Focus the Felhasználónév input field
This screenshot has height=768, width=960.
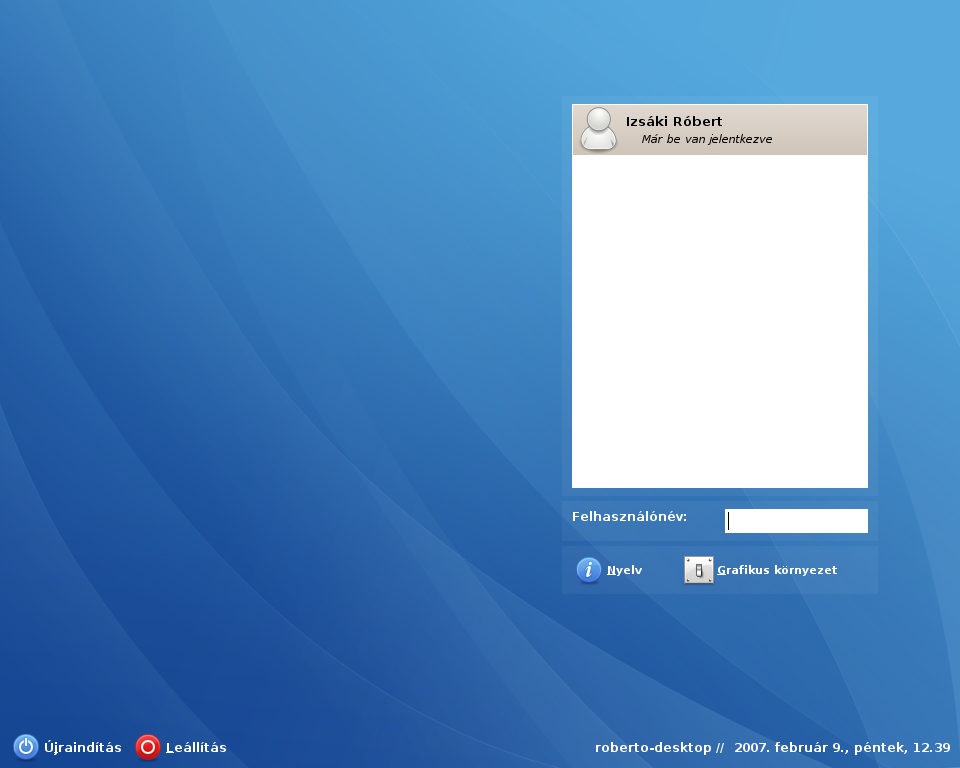coord(796,521)
